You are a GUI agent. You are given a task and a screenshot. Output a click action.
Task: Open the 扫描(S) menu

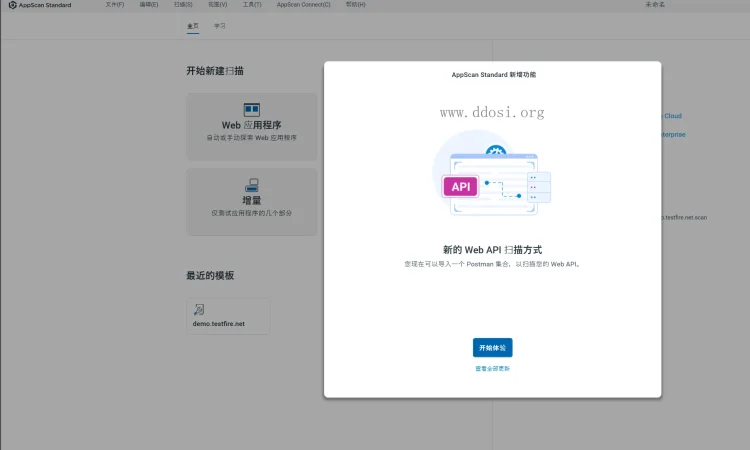tap(183, 4)
